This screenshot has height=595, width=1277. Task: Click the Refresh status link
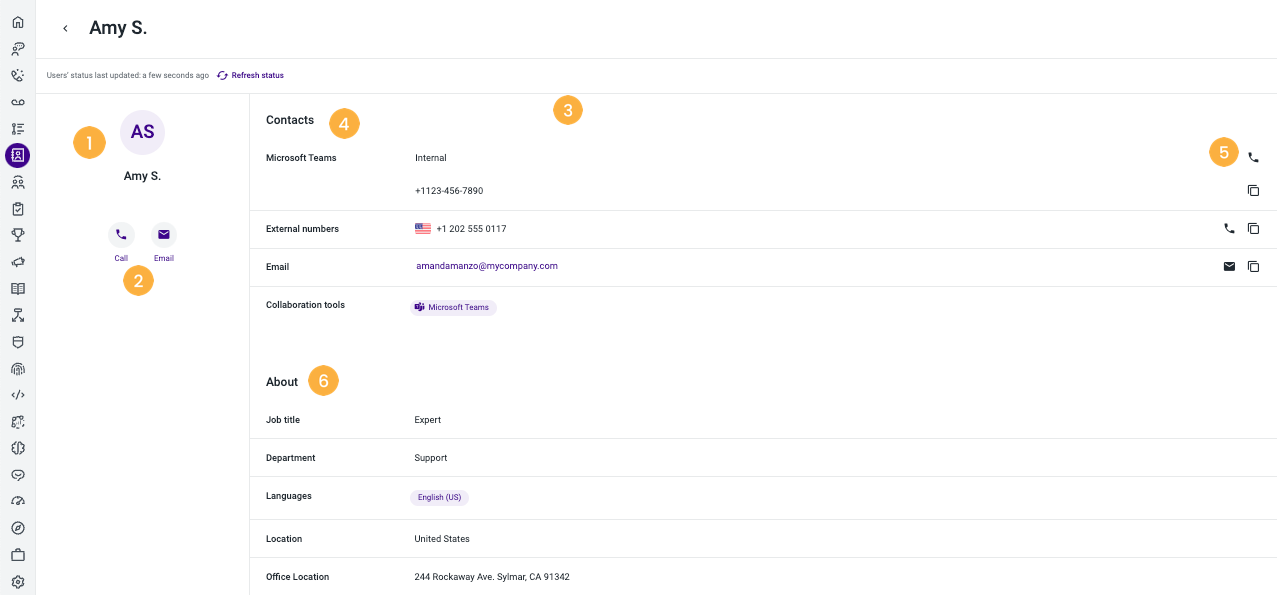(x=251, y=75)
